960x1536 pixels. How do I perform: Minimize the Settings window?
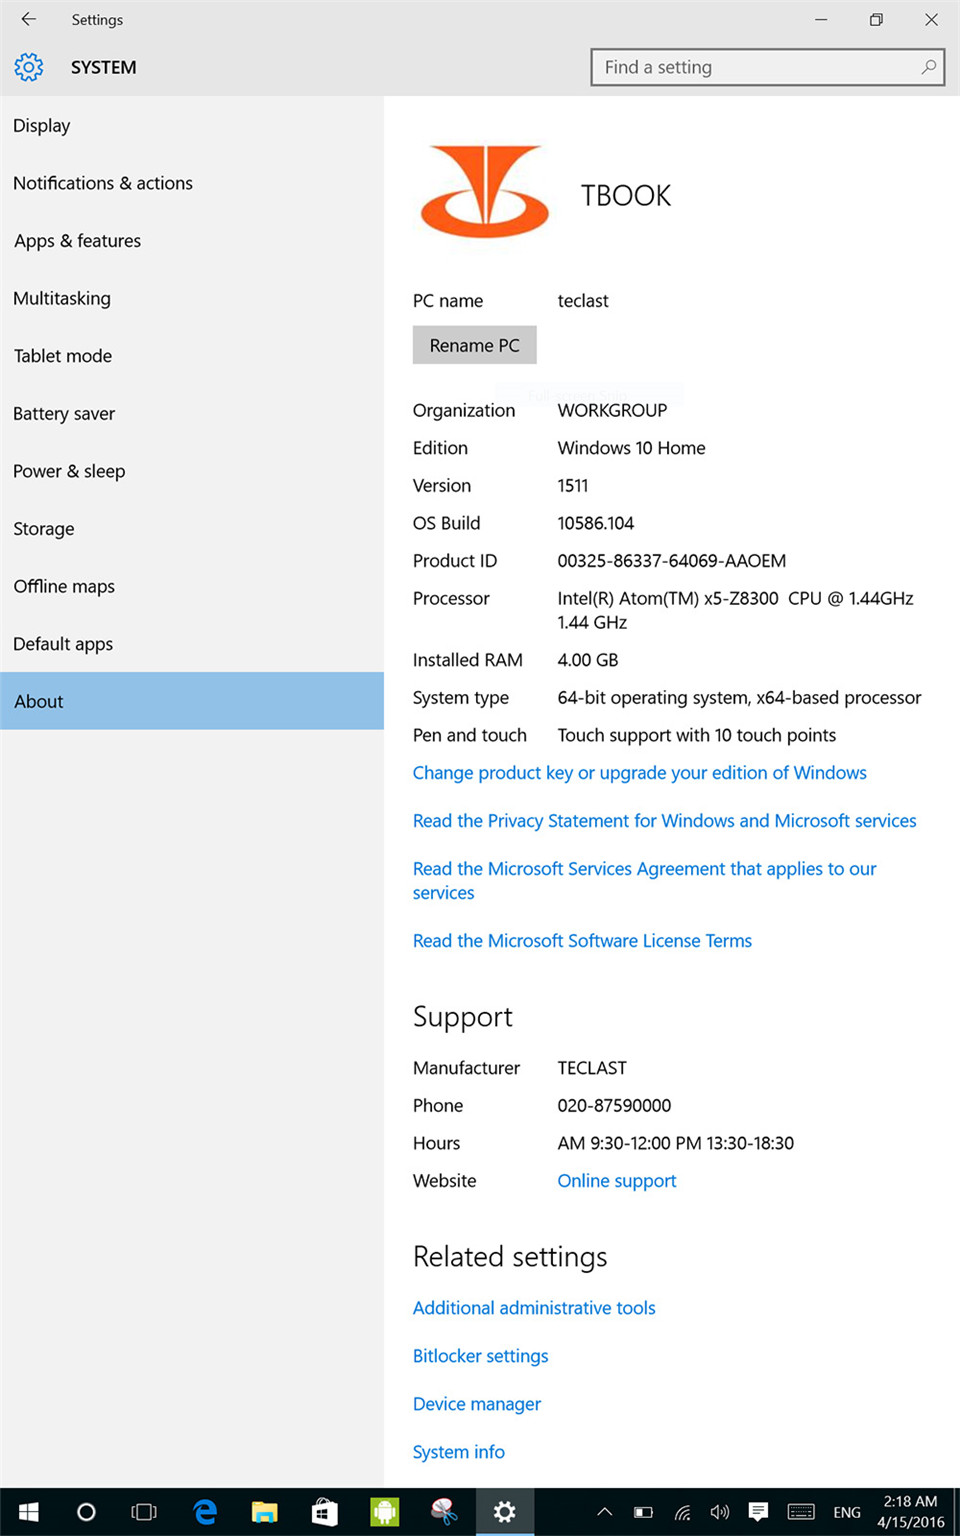click(821, 19)
